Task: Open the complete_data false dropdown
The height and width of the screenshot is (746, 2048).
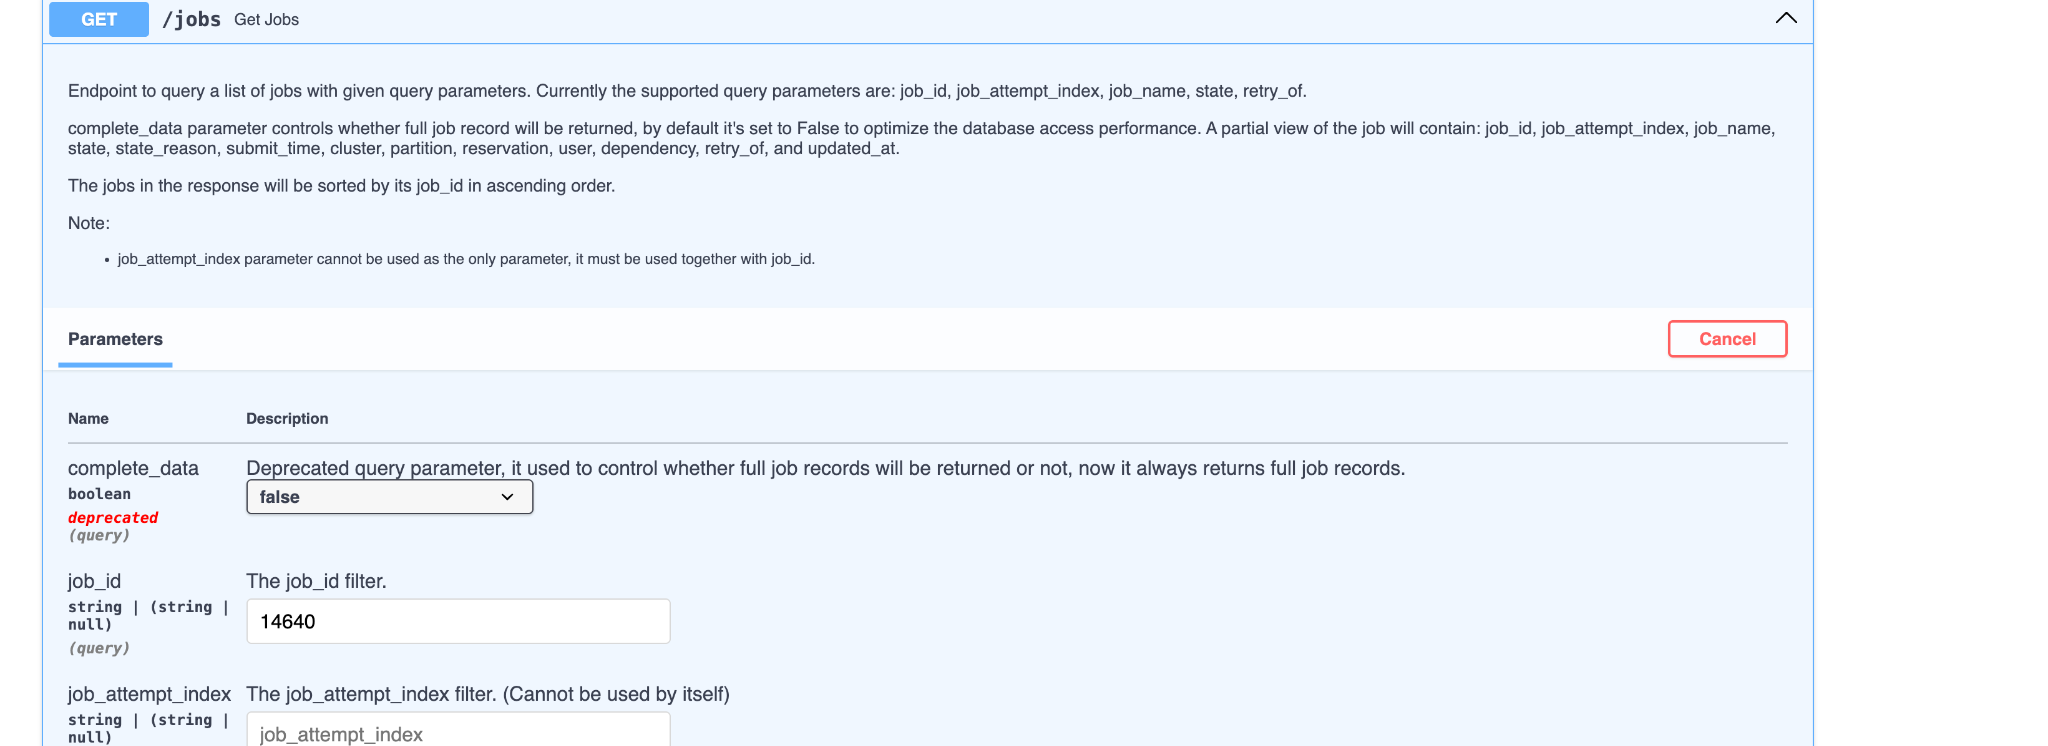Action: click(x=389, y=497)
